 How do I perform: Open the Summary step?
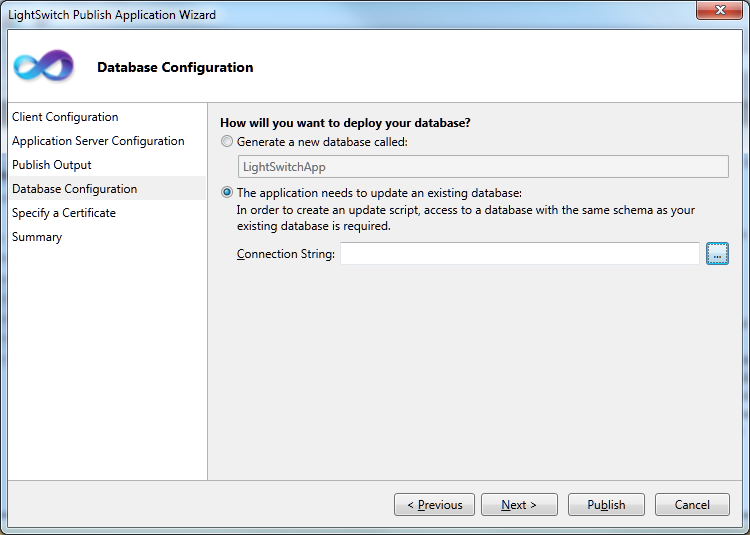[37, 237]
